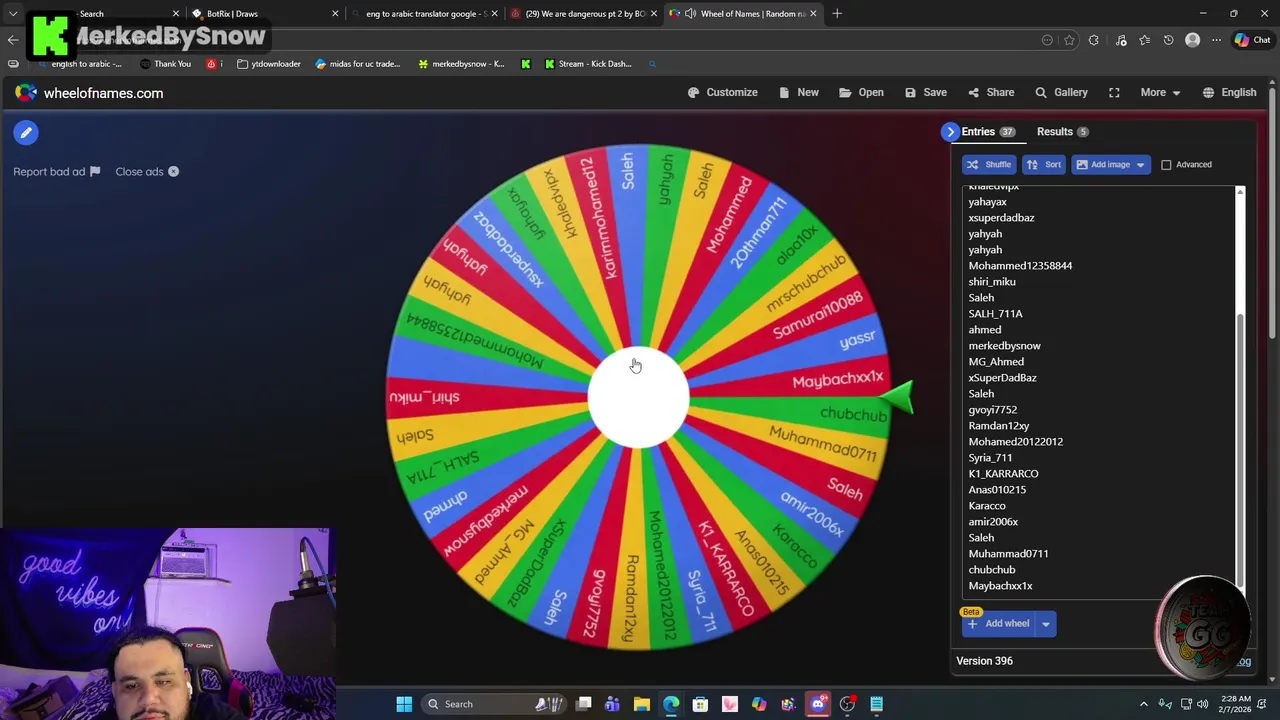Screen dimensions: 1280x720
Task: Open Notepad from the taskbar
Action: click(876, 704)
